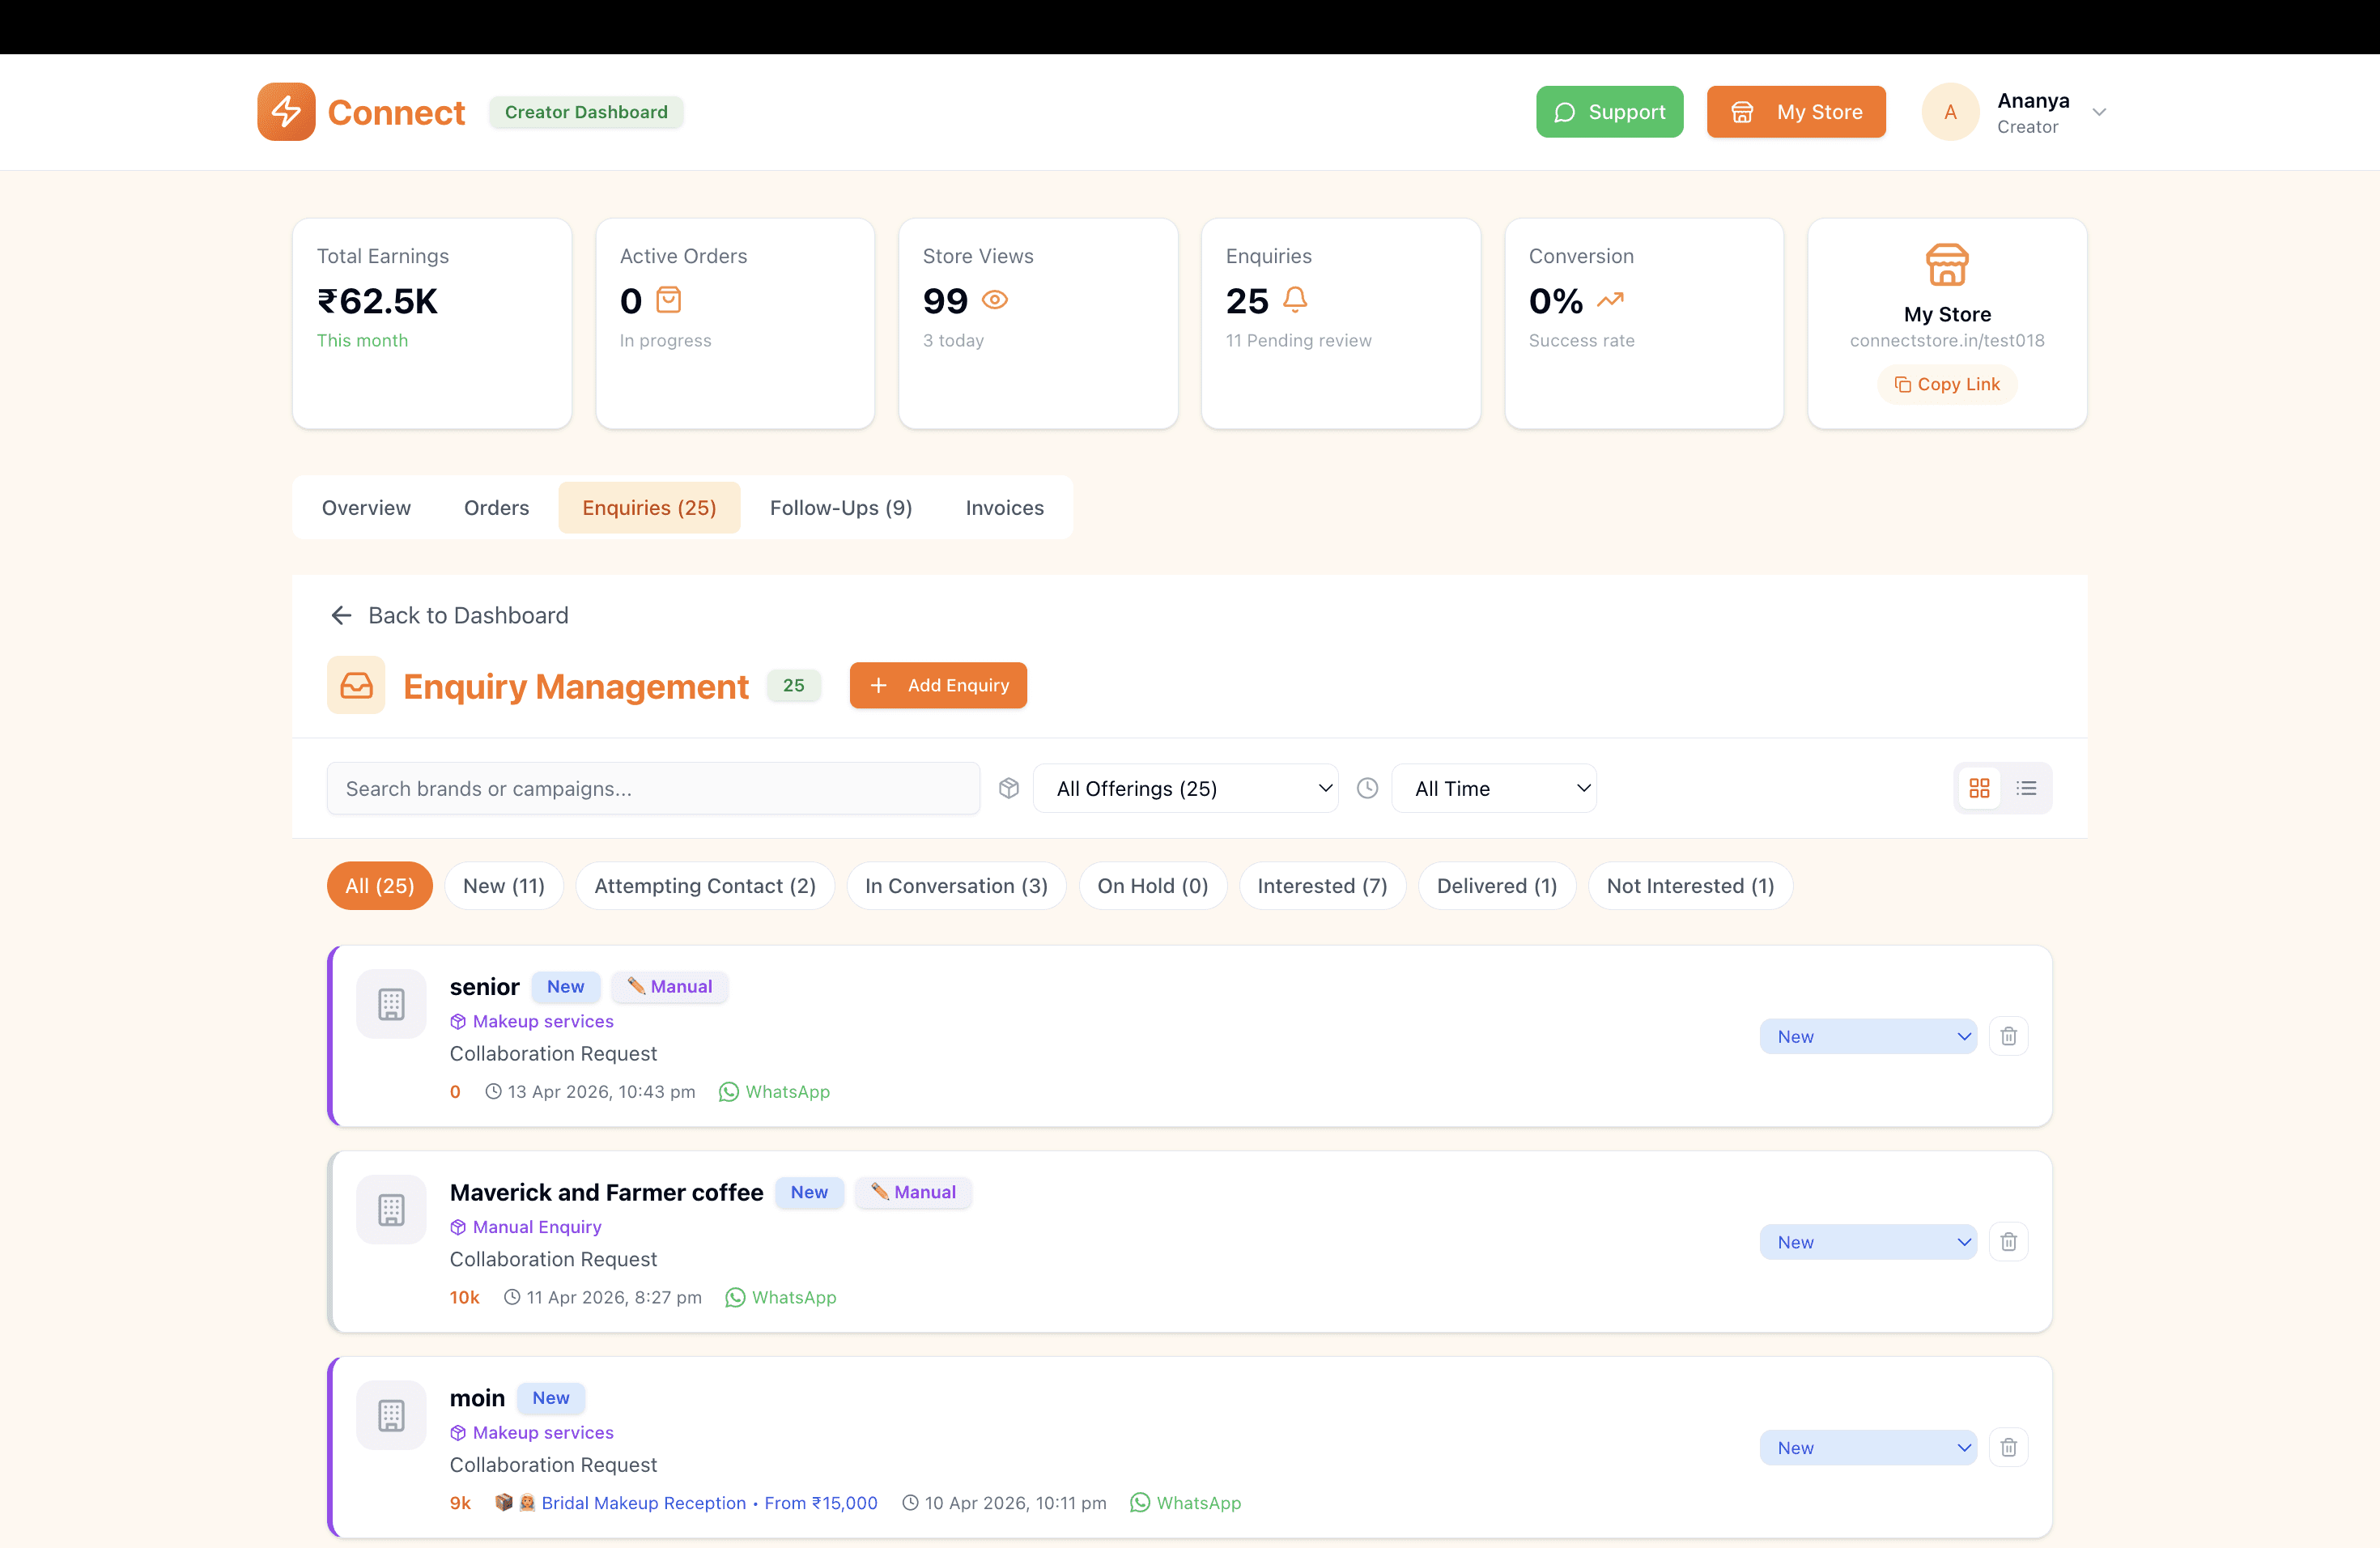Switch to grid view layout
This screenshot has width=2380, height=1548.
coord(1979,788)
